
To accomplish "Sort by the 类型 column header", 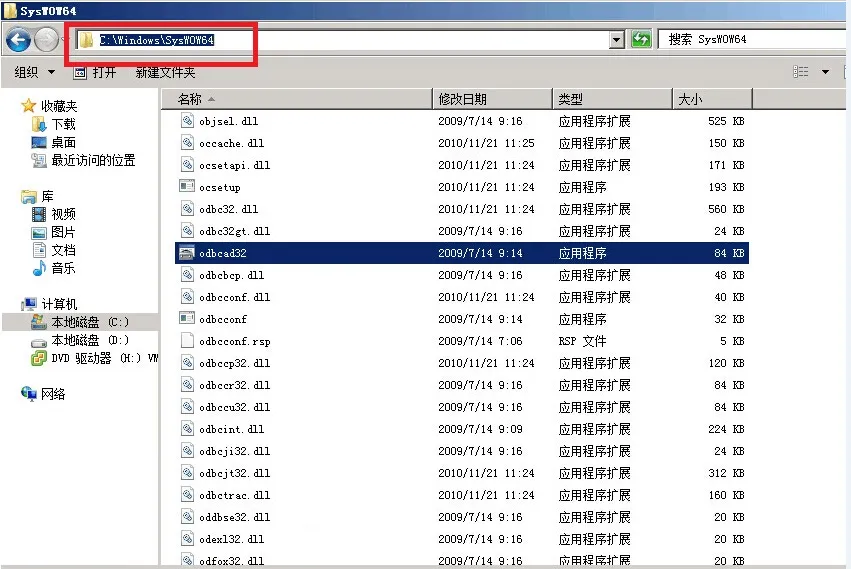I will pos(612,99).
